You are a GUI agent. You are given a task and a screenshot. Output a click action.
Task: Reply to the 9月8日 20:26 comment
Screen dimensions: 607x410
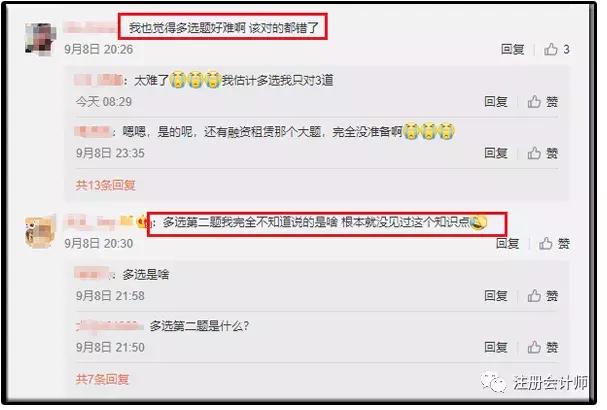[x=512, y=50]
